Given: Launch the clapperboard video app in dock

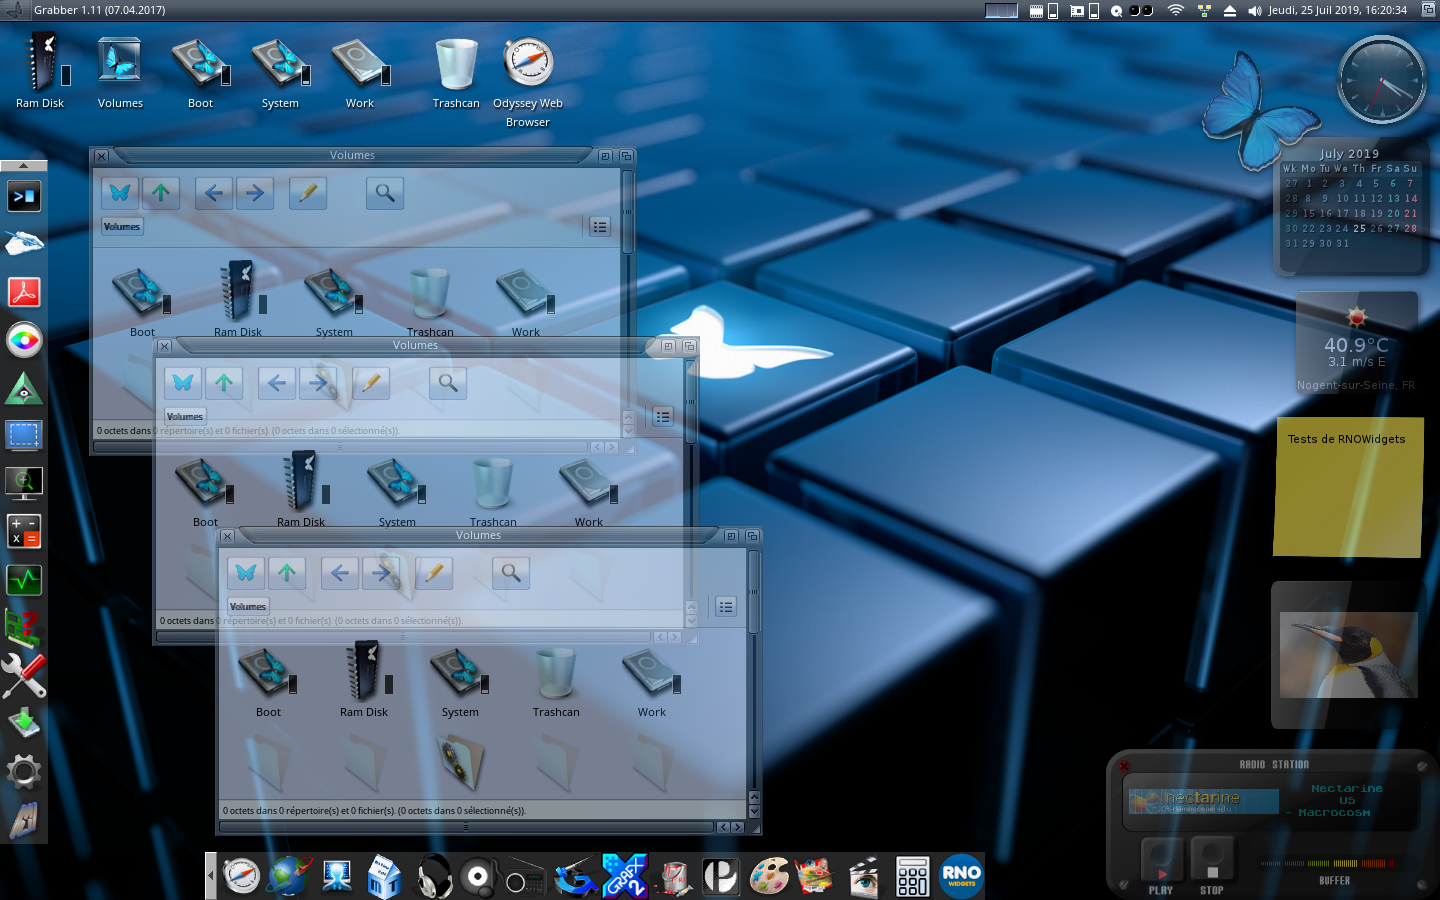Looking at the screenshot, I should pyautogui.click(x=864, y=876).
